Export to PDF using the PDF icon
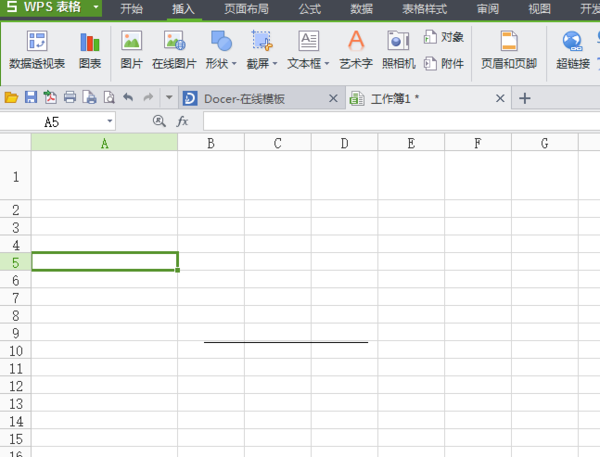600x457 pixels. point(50,98)
